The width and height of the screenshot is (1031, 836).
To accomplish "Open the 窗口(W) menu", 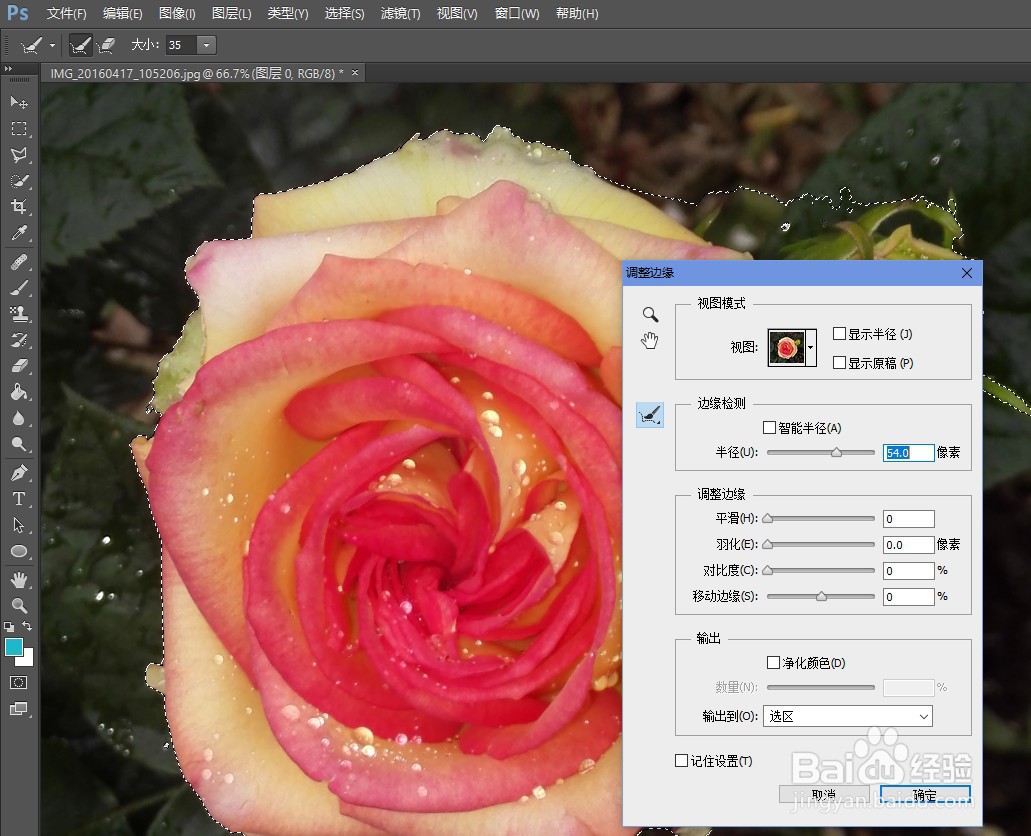I will 517,13.
